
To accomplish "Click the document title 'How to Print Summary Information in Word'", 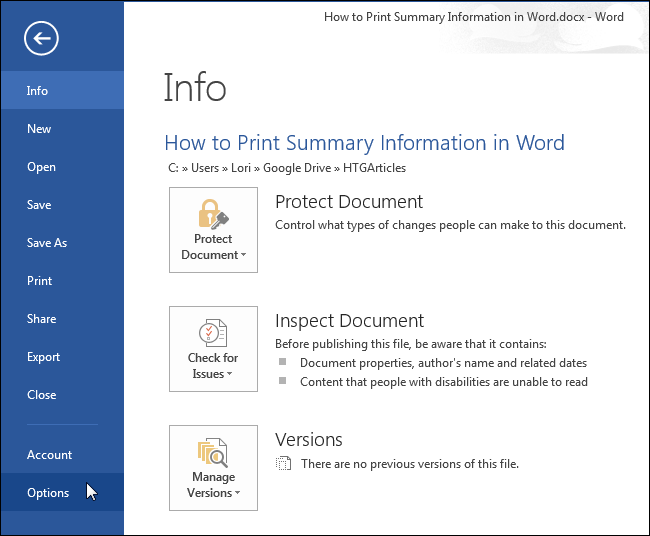I will pos(364,143).
